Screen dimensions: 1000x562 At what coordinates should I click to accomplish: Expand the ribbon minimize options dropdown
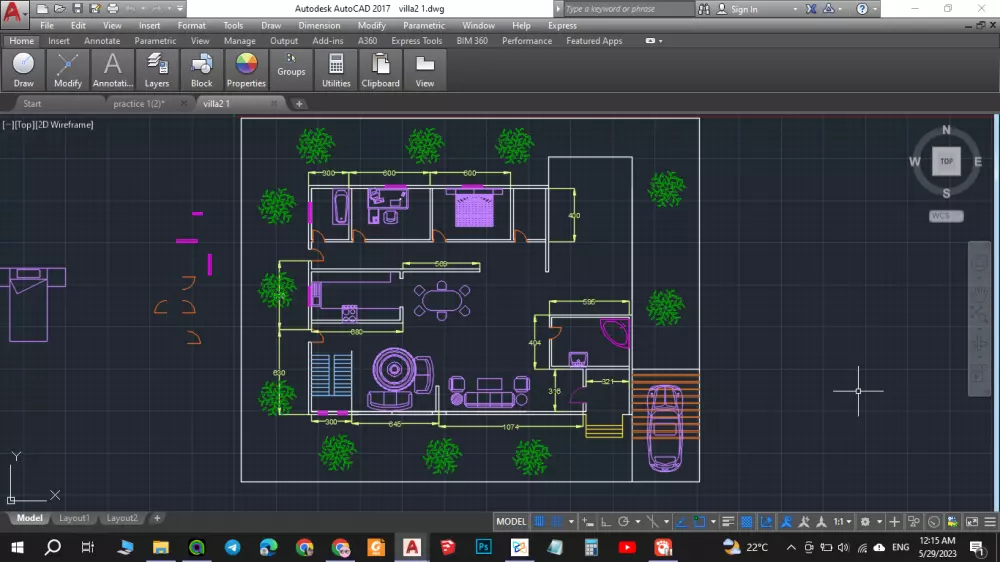[x=661, y=41]
